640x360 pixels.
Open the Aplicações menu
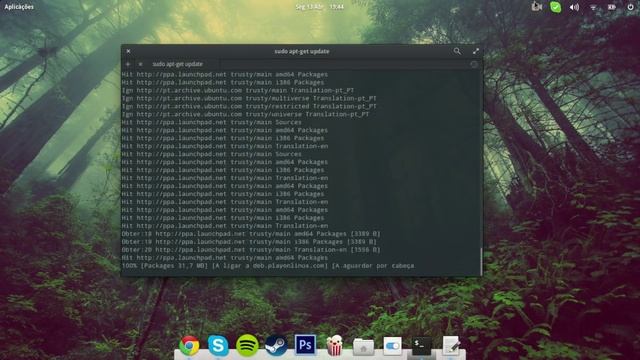click(19, 7)
